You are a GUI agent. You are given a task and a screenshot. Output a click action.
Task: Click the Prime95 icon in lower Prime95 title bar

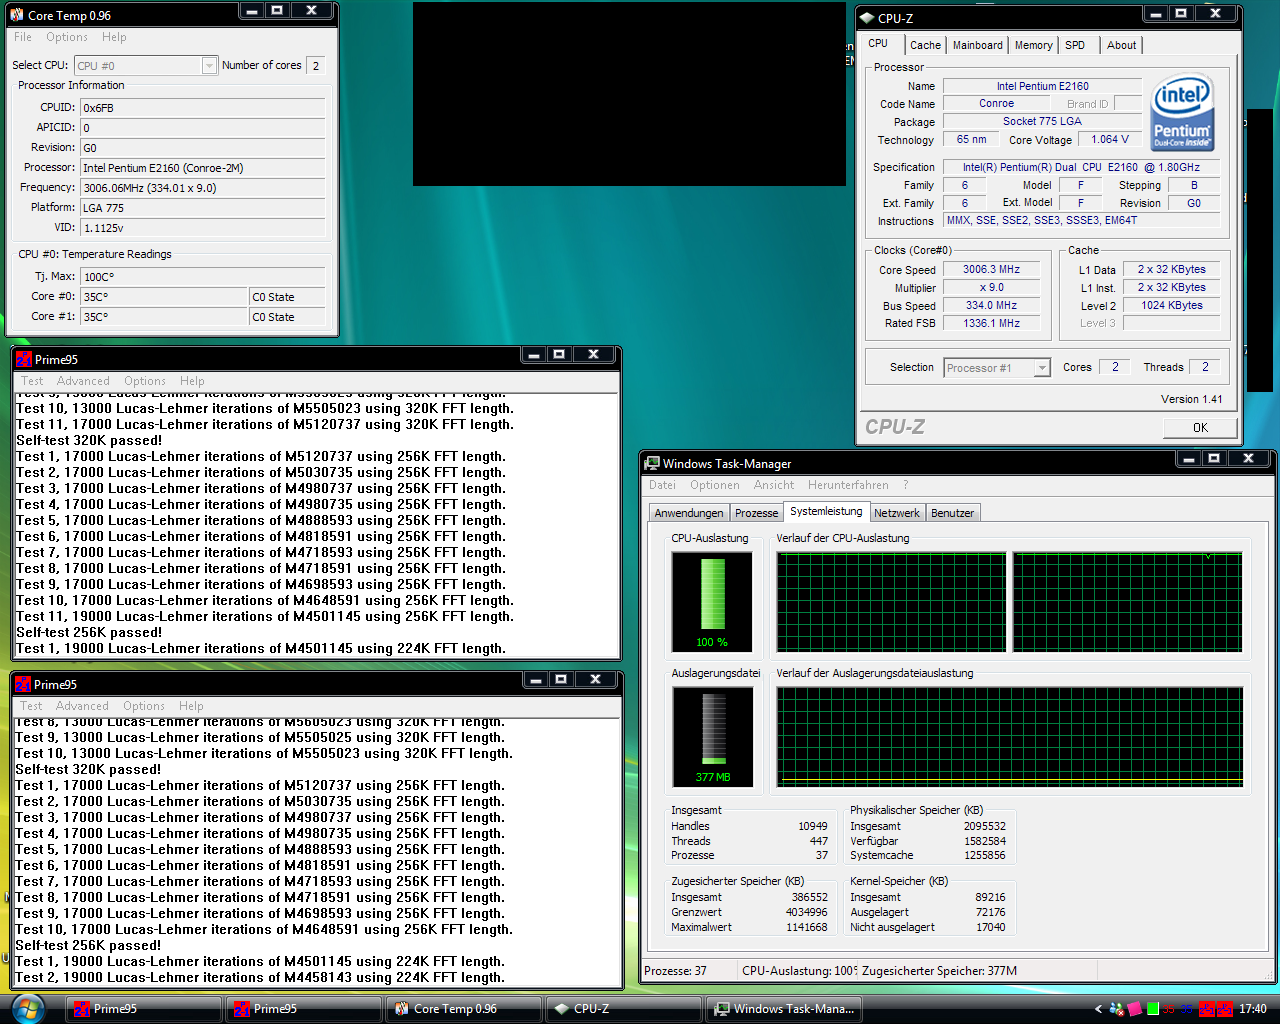[23, 684]
